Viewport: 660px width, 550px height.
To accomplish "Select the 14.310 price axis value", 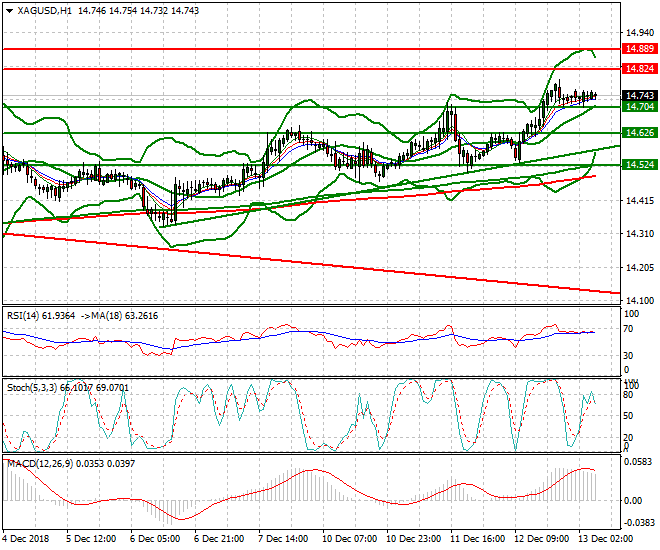I will tap(640, 234).
